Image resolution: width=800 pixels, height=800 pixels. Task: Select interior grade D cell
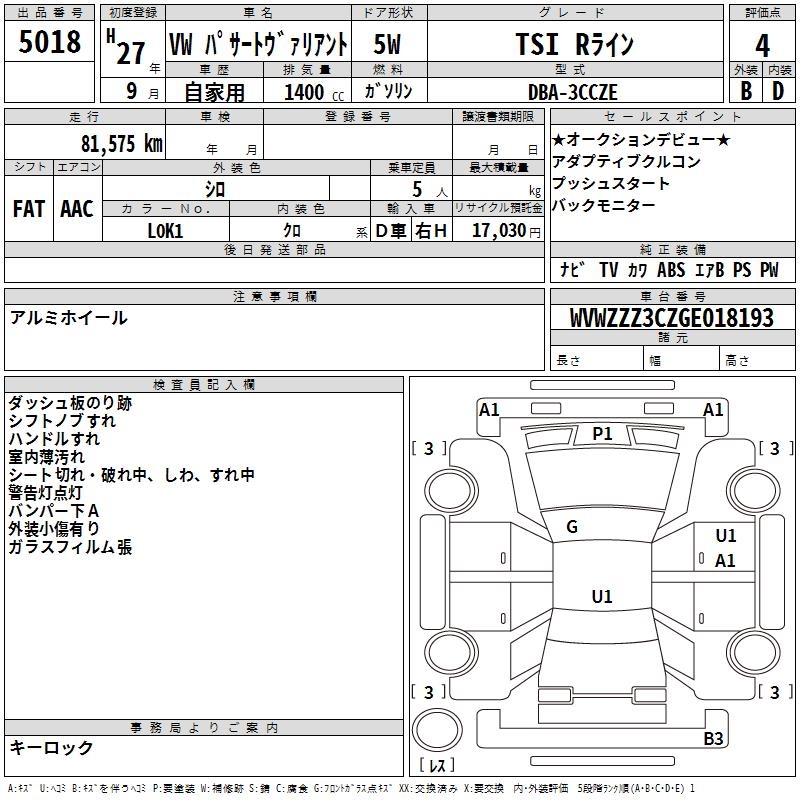point(778,90)
